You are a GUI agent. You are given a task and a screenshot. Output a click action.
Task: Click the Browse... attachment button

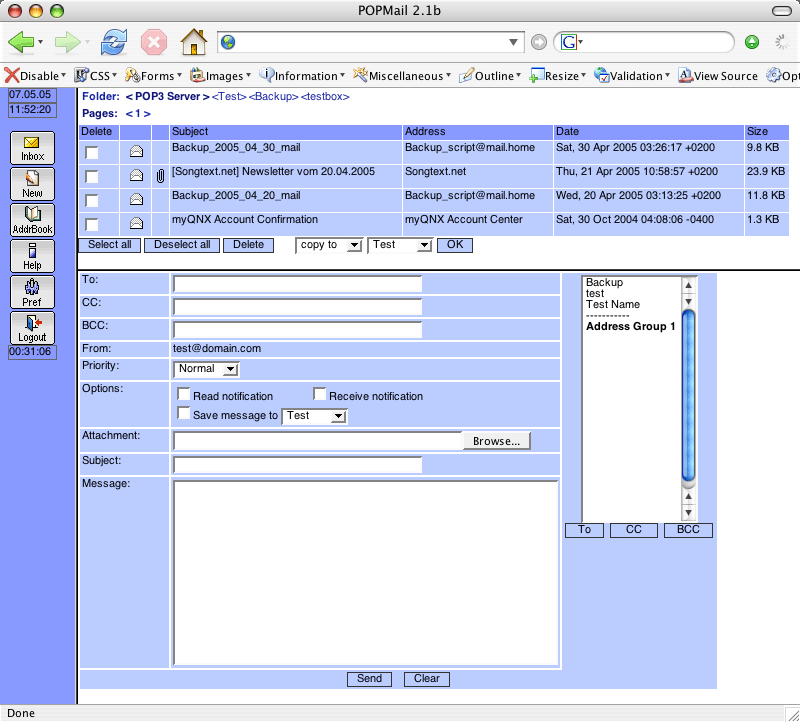coord(496,441)
